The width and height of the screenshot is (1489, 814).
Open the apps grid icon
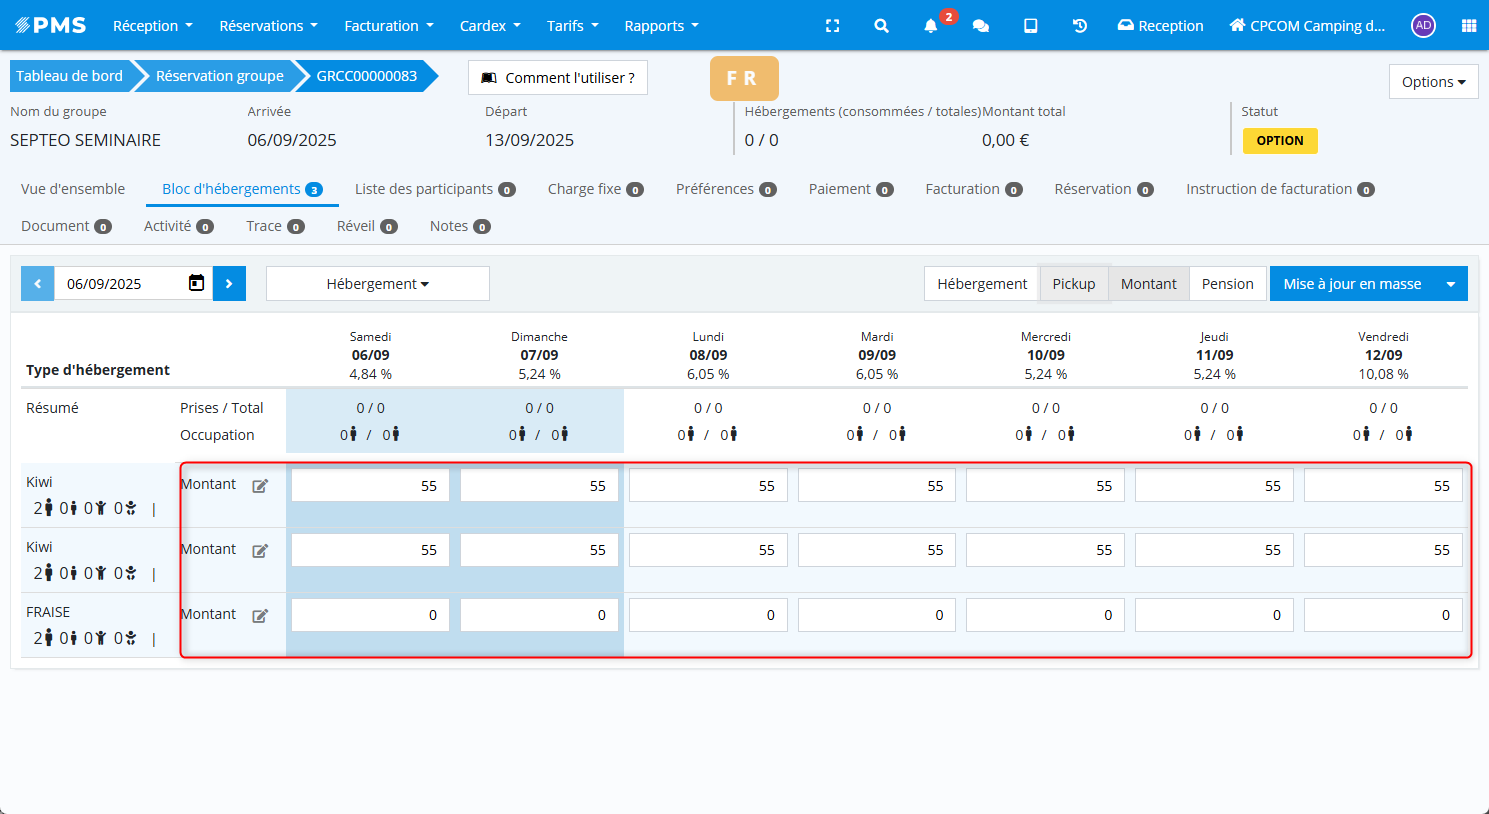pyautogui.click(x=1468, y=26)
